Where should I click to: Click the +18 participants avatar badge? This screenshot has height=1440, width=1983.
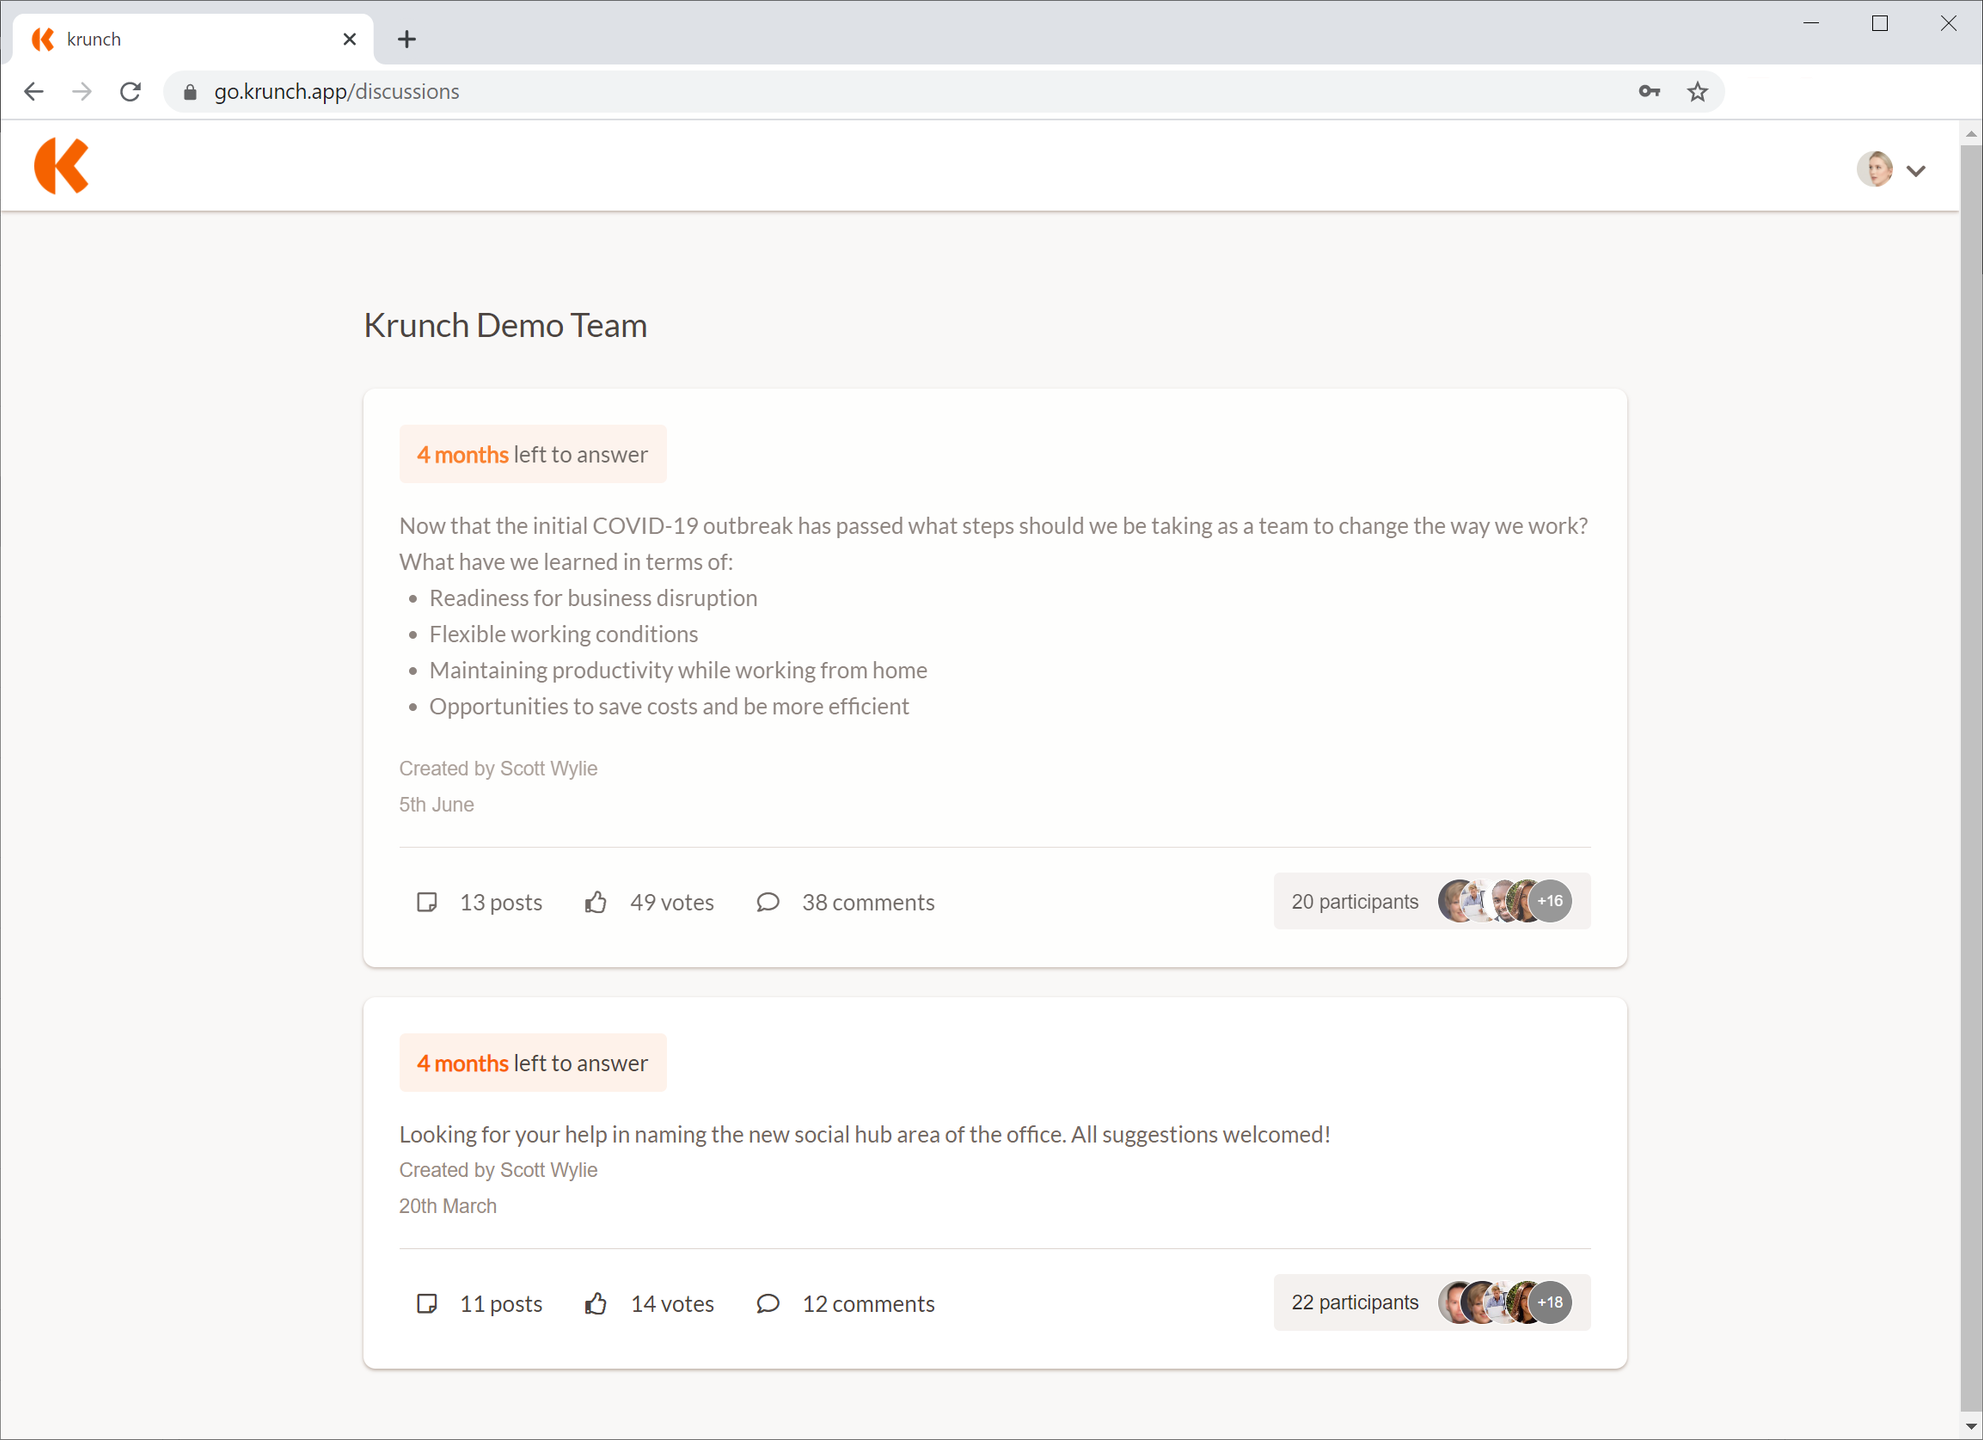1550,1302
